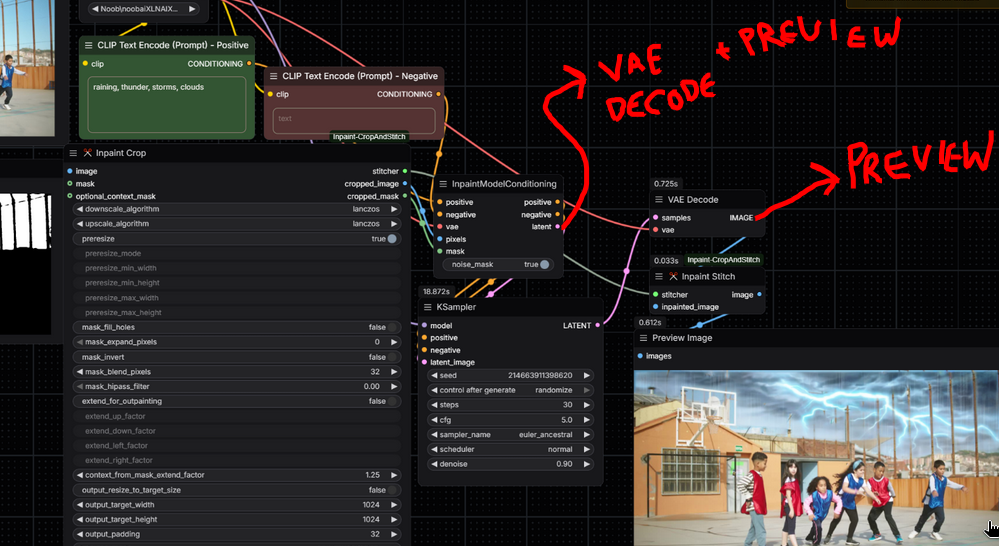Screen dimensions: 999x546
Task: Click the Preview Image images input connector
Action: (x=640, y=356)
